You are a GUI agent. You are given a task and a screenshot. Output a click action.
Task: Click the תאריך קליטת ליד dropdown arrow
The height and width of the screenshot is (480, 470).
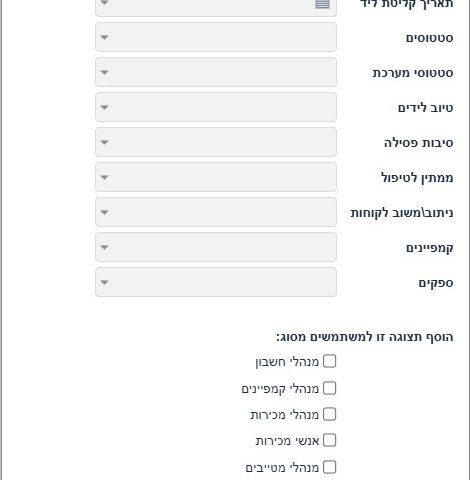[104, 3]
